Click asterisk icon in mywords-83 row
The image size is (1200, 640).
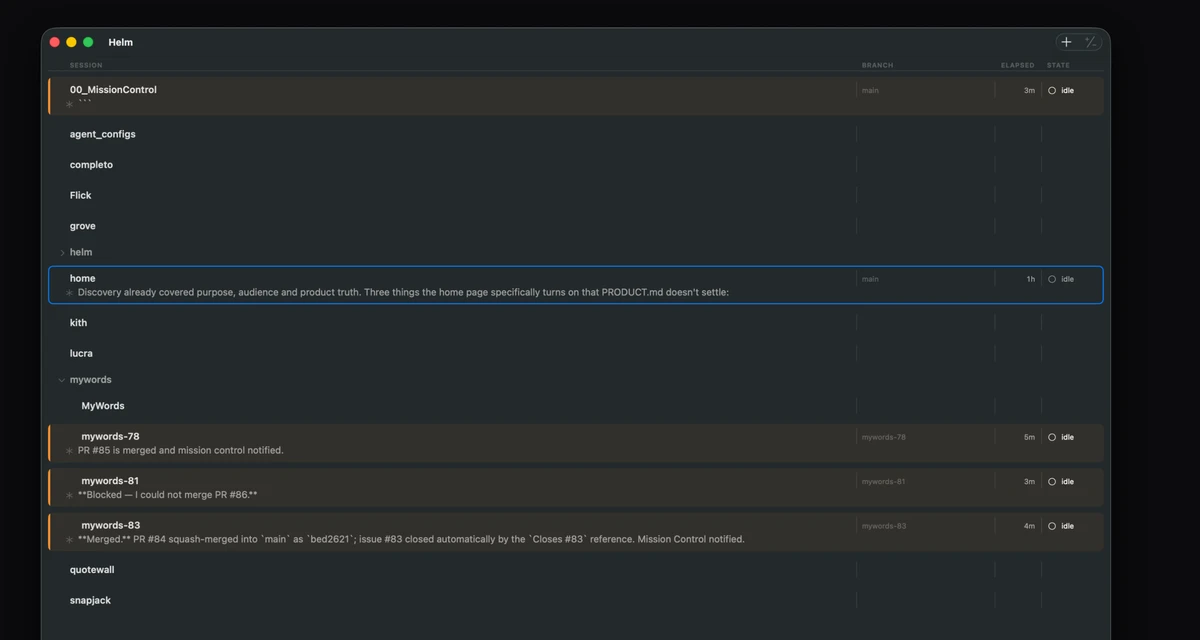coord(69,540)
